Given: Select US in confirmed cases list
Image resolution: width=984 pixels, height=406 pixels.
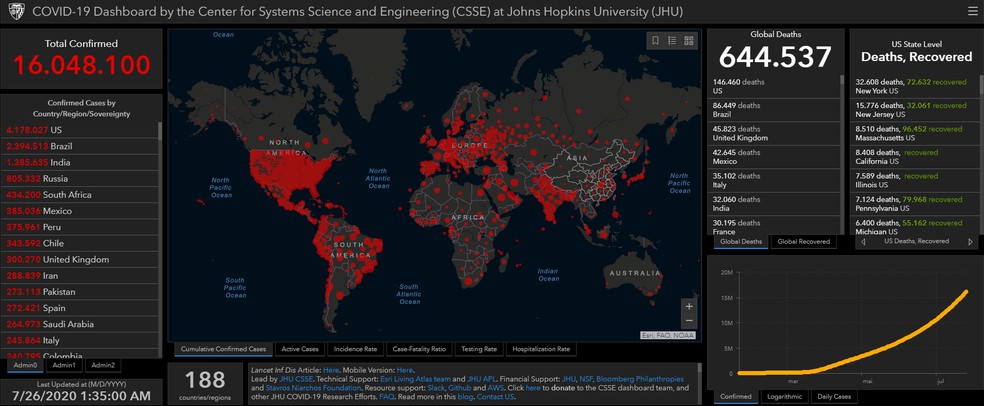Looking at the screenshot, I should click(80, 130).
